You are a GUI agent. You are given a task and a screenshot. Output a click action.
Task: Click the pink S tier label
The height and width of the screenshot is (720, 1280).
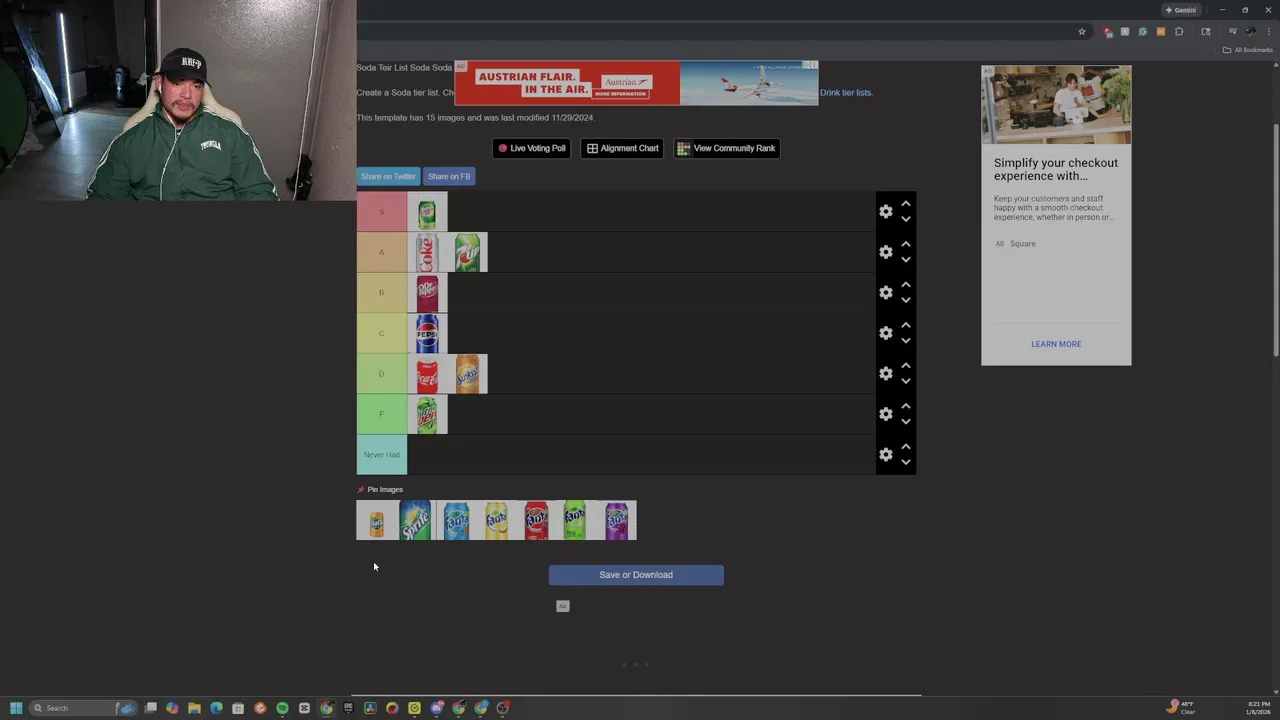tap(382, 211)
